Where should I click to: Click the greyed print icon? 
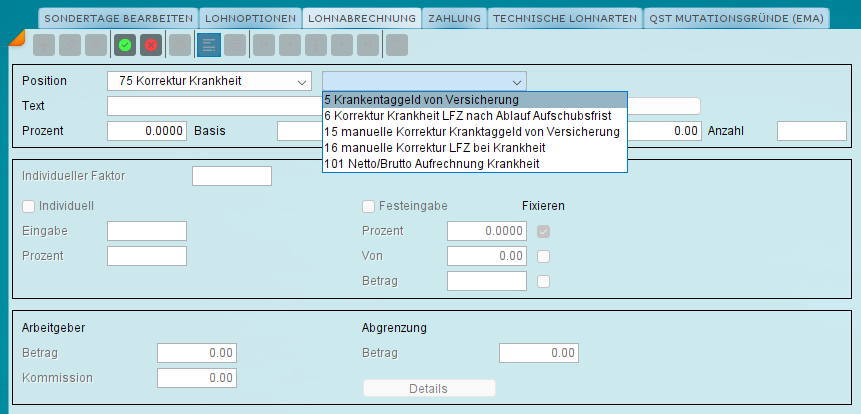[x=180, y=46]
